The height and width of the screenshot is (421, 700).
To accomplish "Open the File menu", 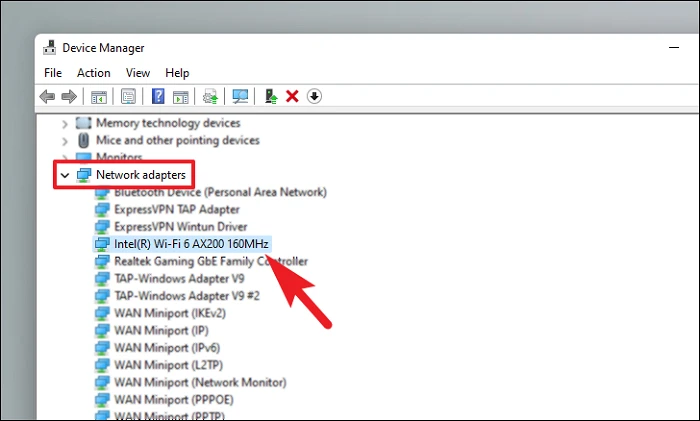I will coord(53,73).
